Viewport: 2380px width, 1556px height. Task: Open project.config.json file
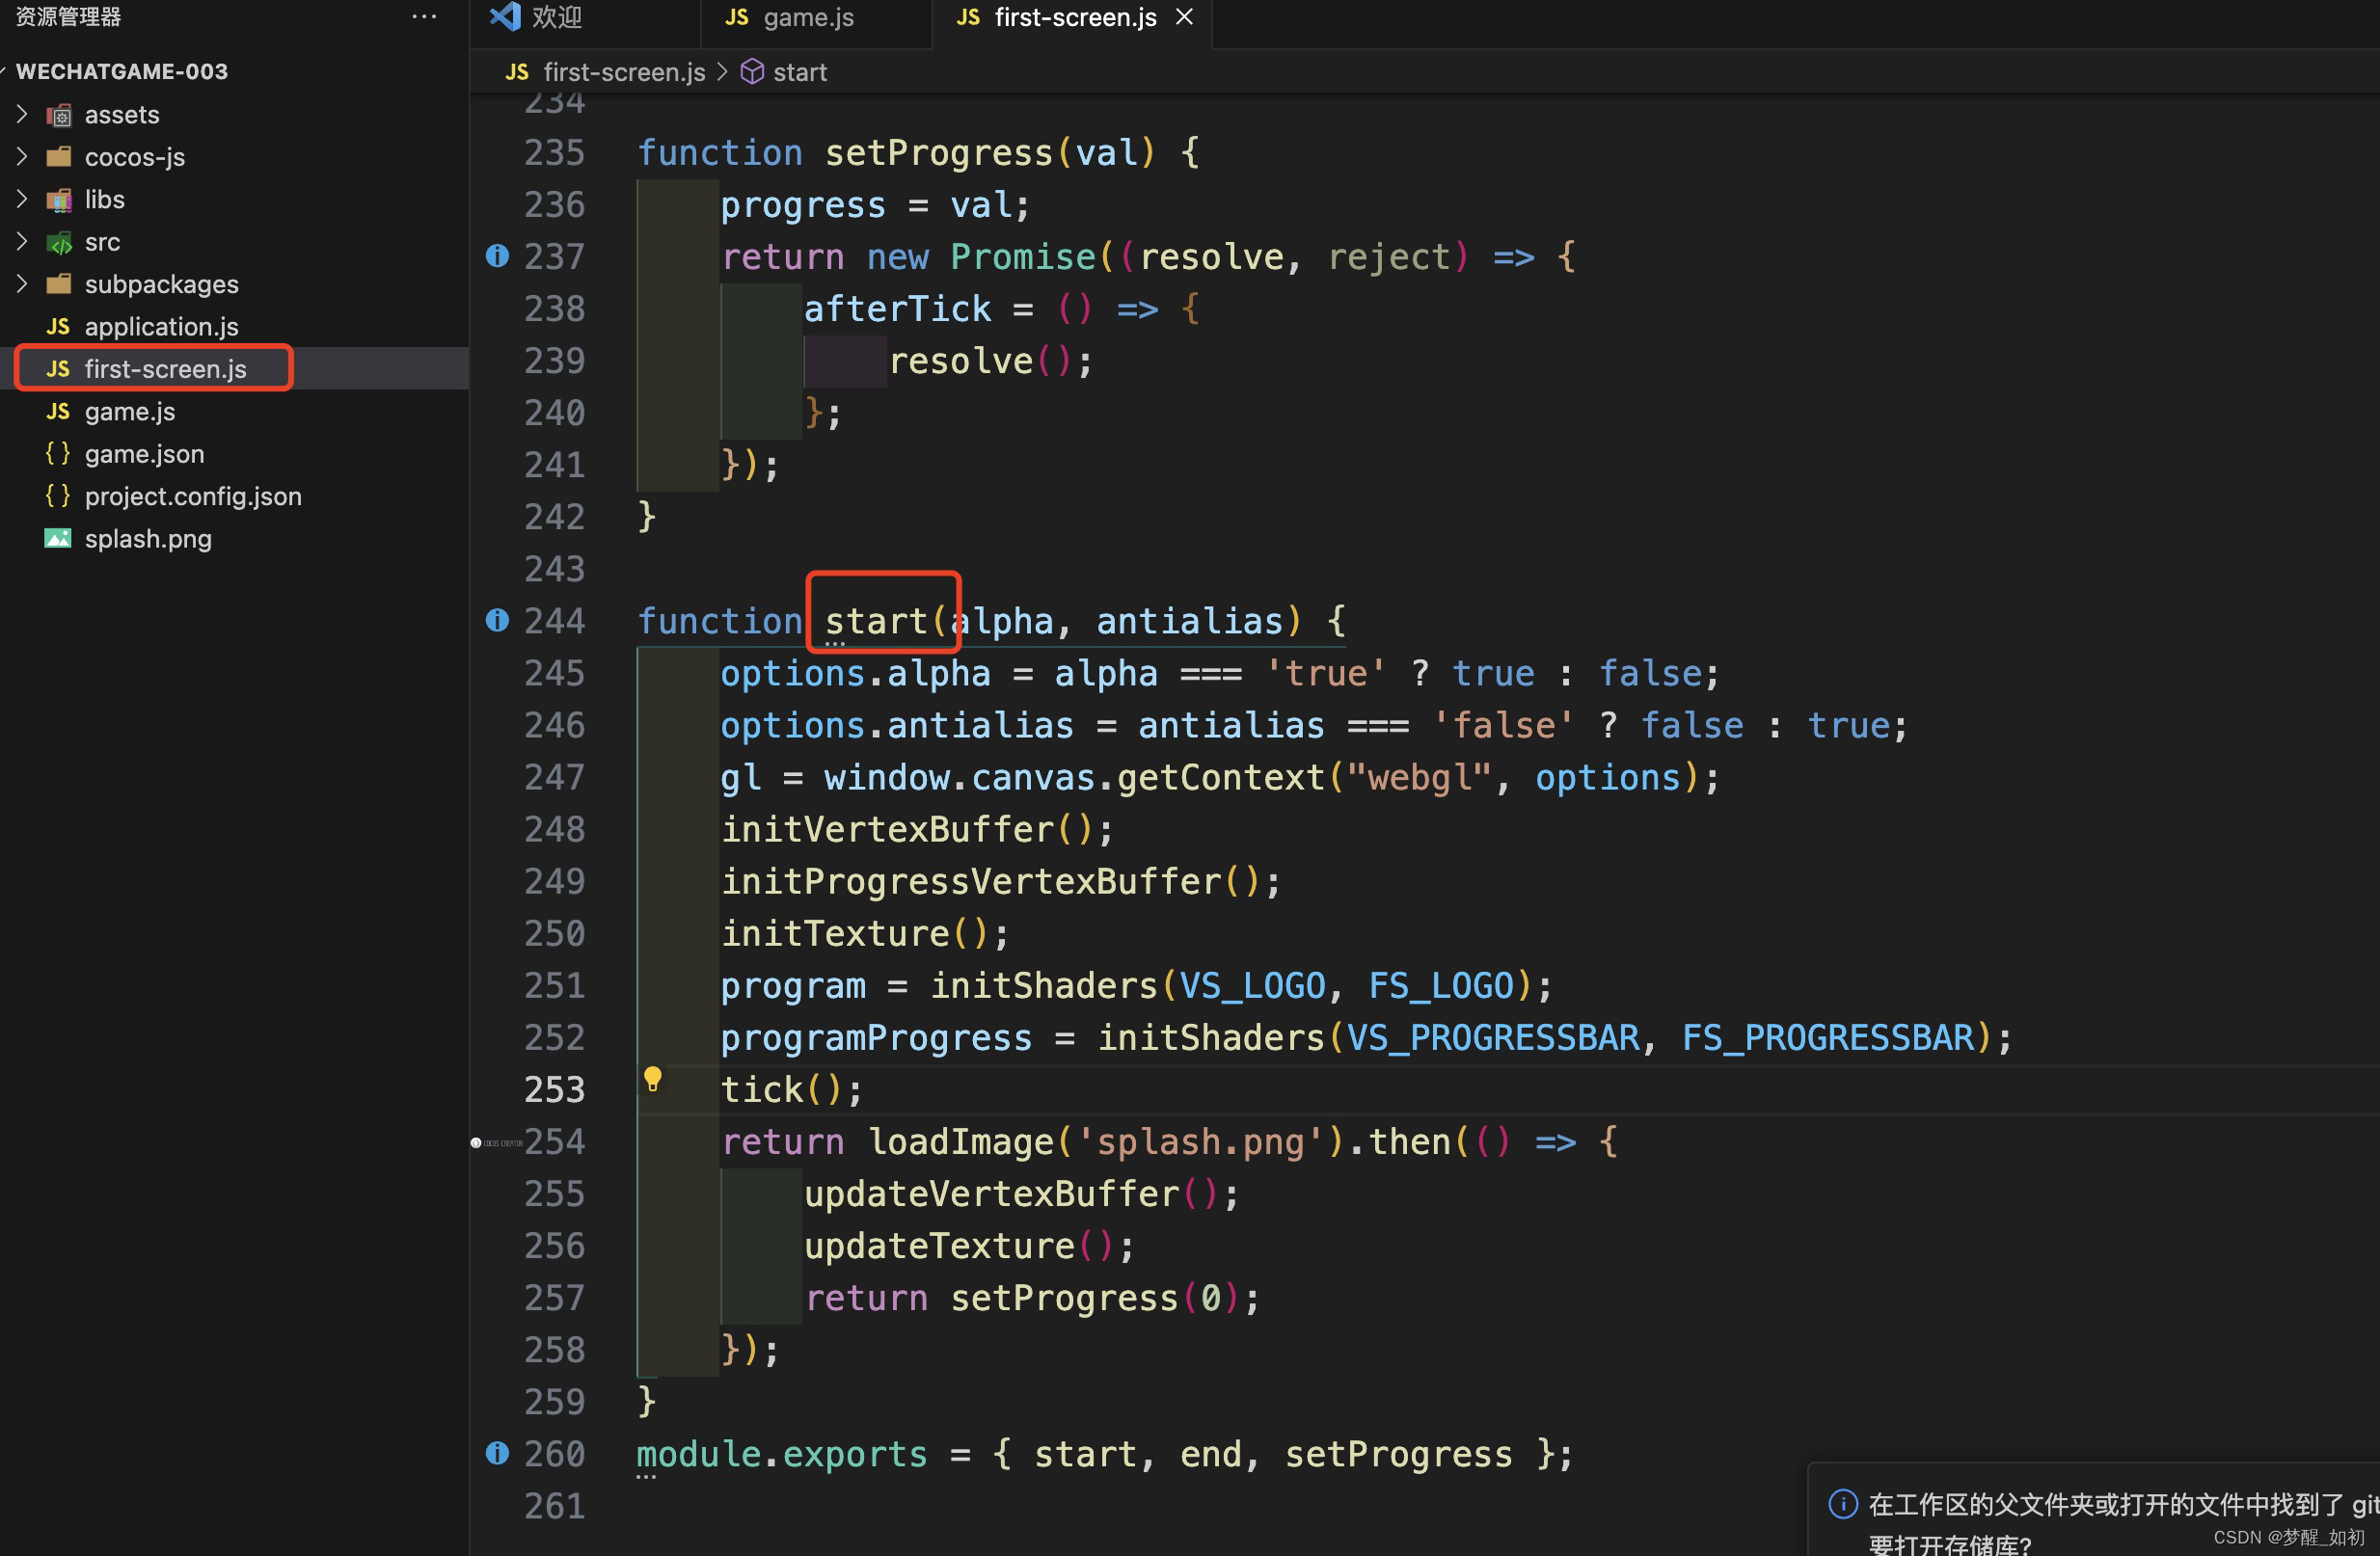(x=192, y=496)
